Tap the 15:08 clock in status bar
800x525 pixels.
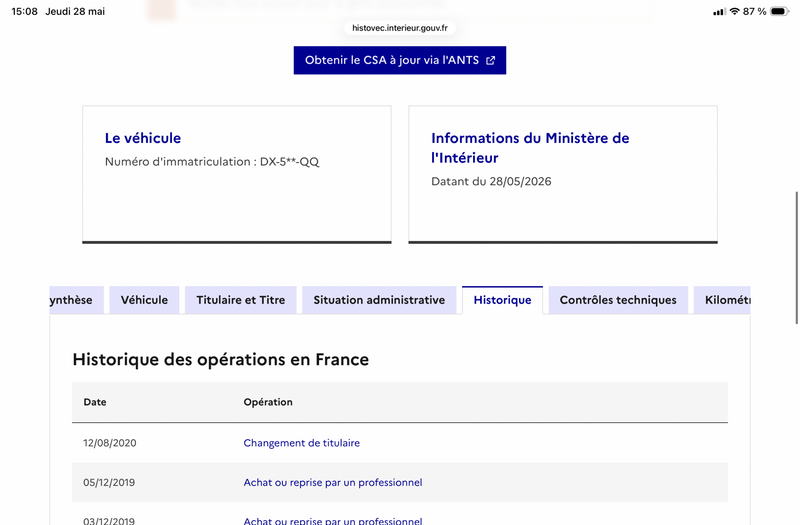24,11
